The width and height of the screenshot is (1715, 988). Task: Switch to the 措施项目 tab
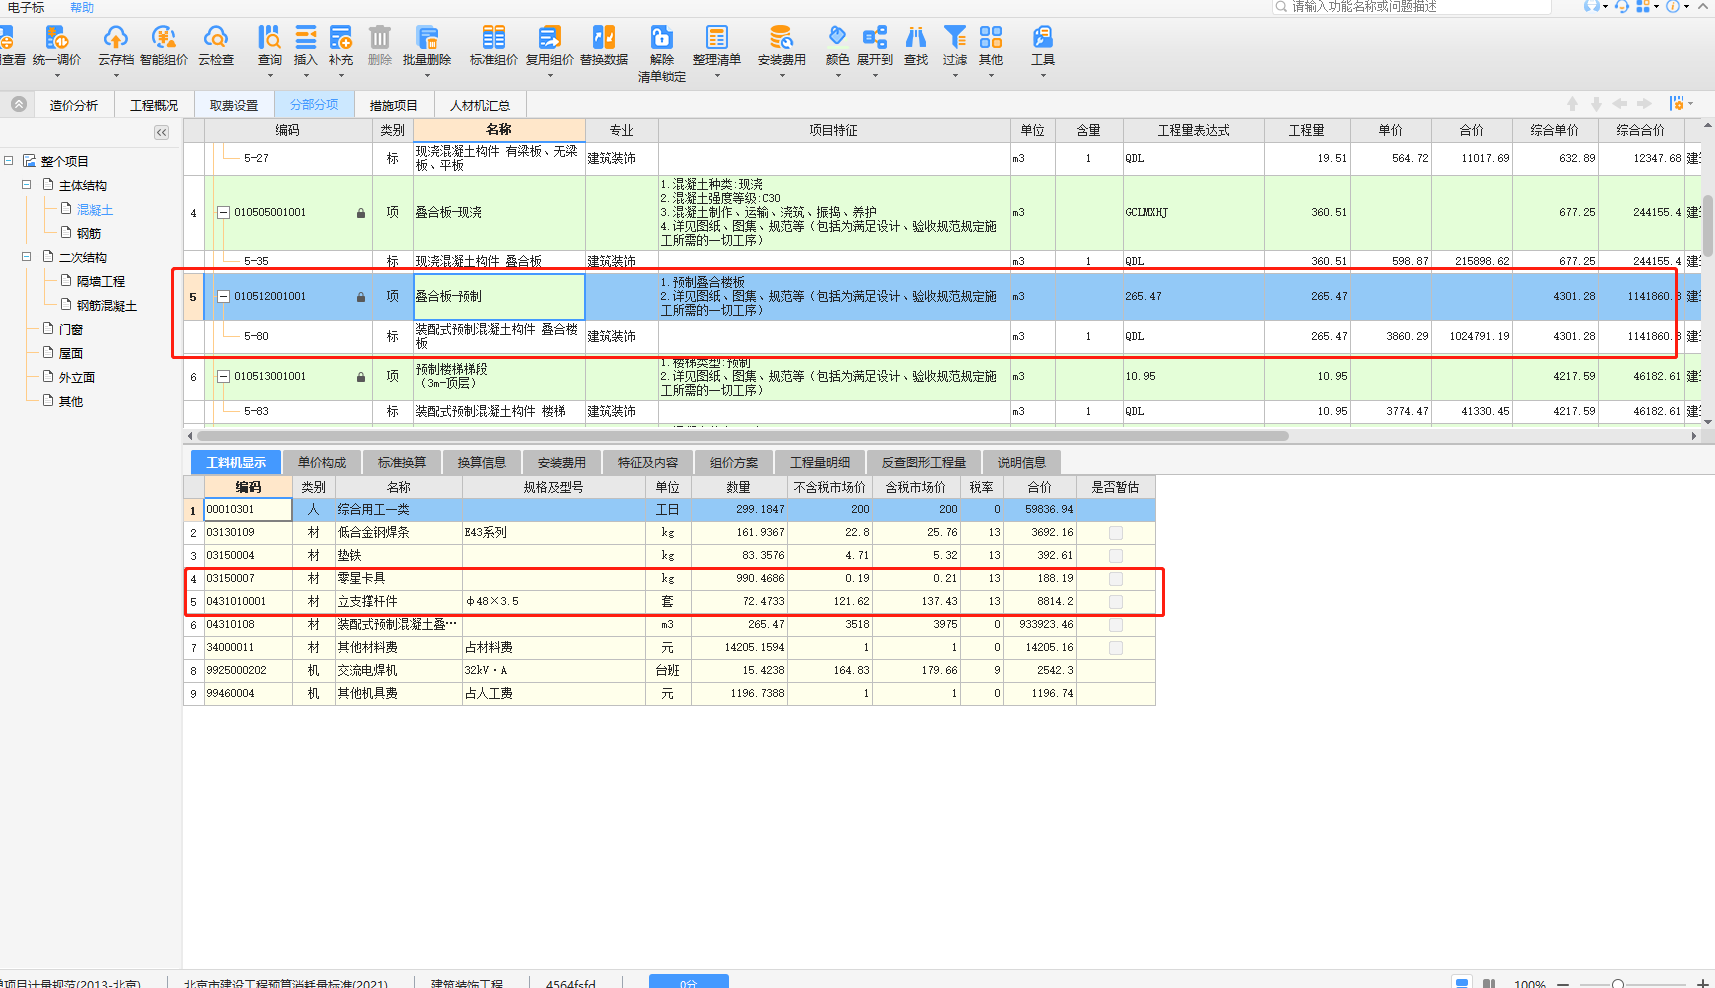(x=393, y=105)
